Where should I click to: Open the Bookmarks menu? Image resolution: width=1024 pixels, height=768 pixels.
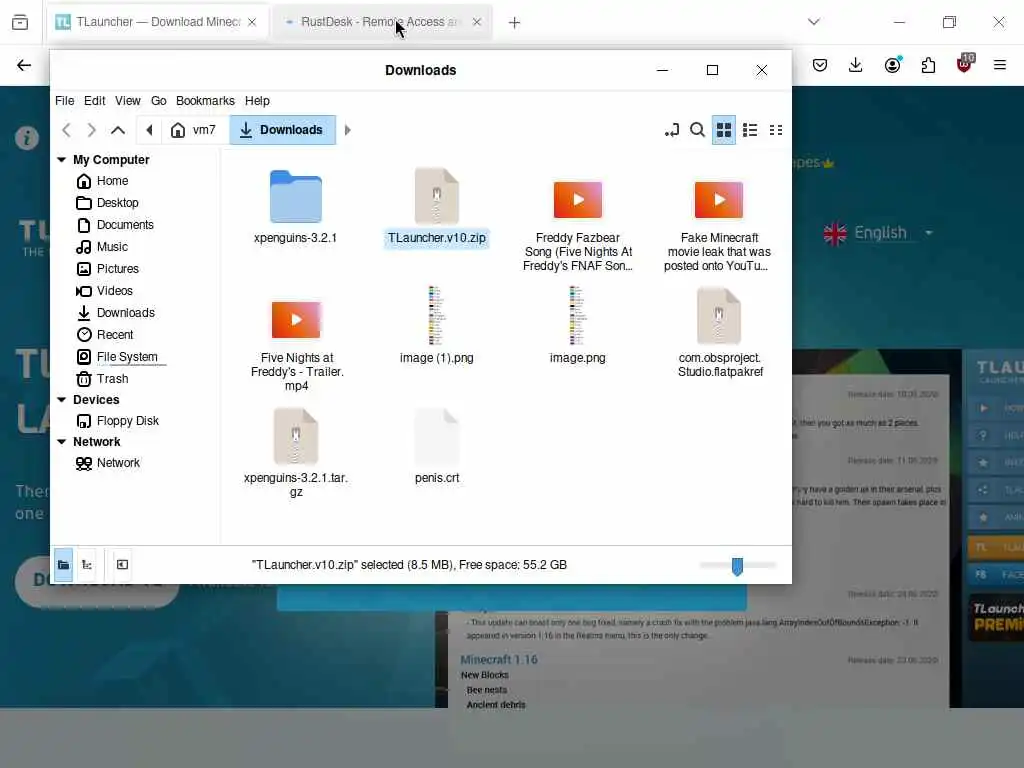(205, 101)
